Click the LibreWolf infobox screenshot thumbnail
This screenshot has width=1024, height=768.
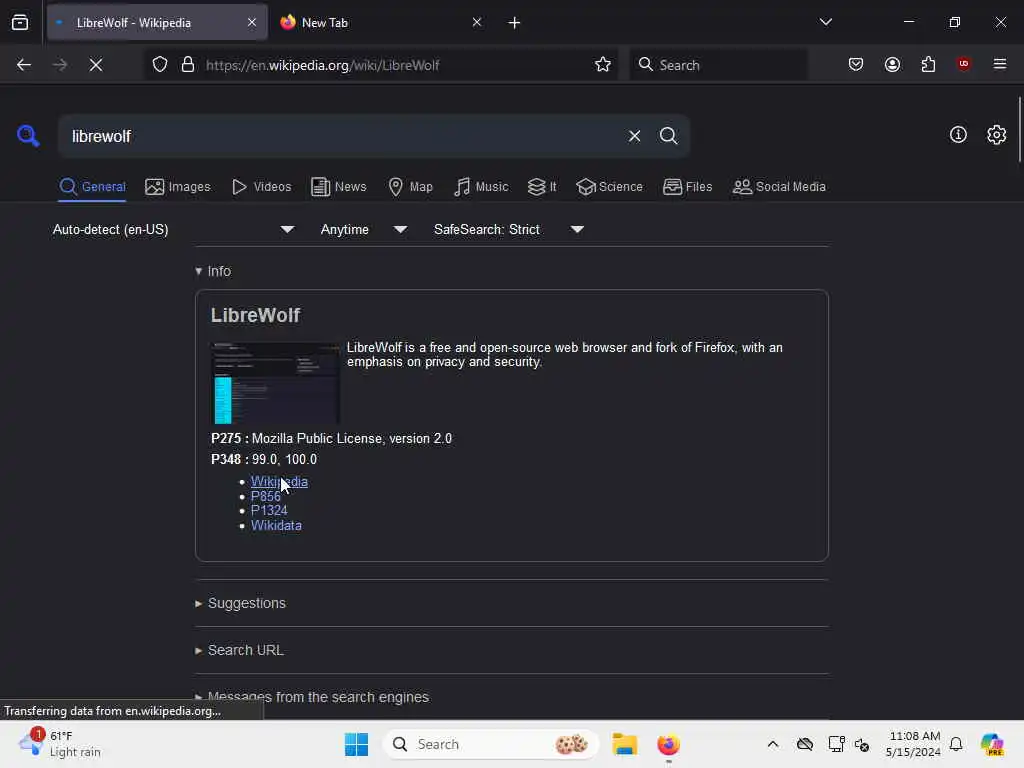pyautogui.click(x=275, y=383)
